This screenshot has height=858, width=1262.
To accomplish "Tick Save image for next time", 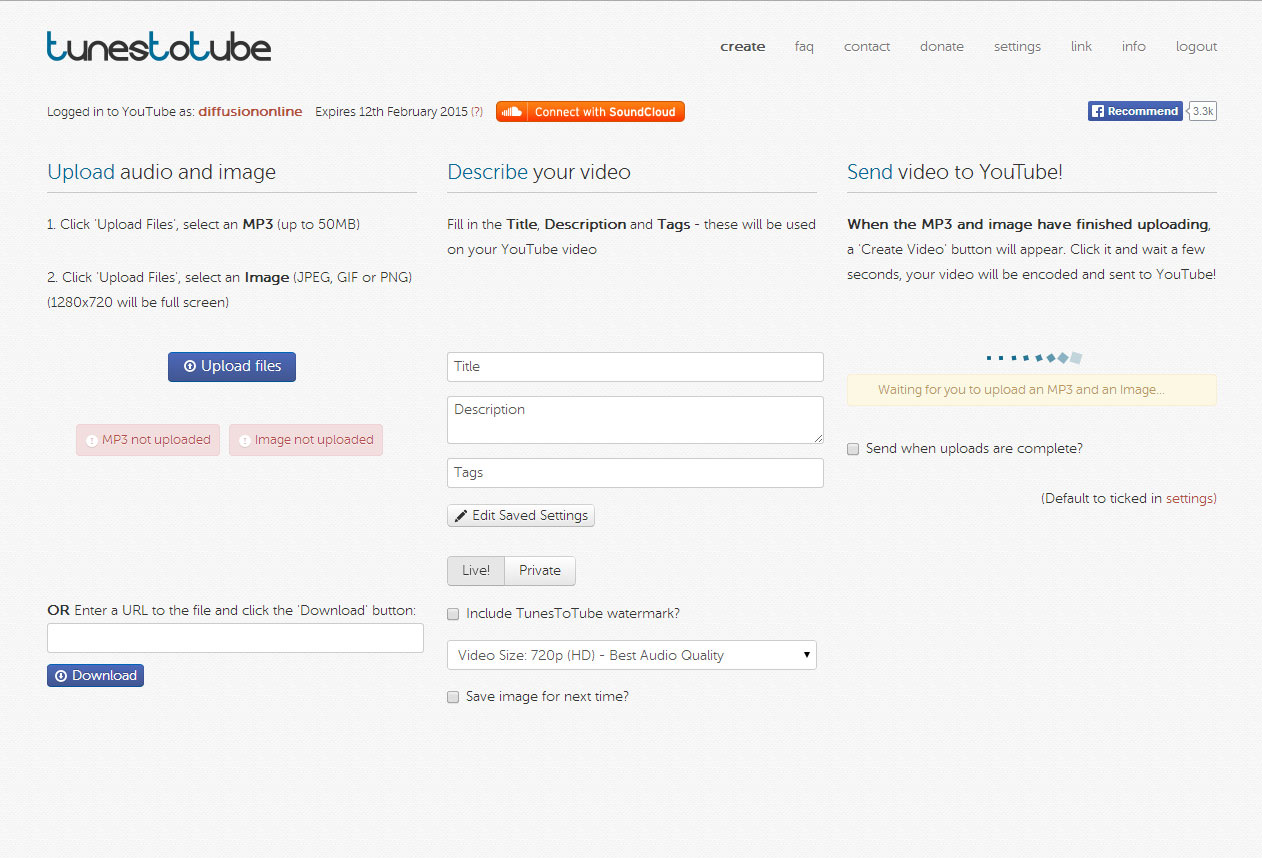I will [x=453, y=697].
